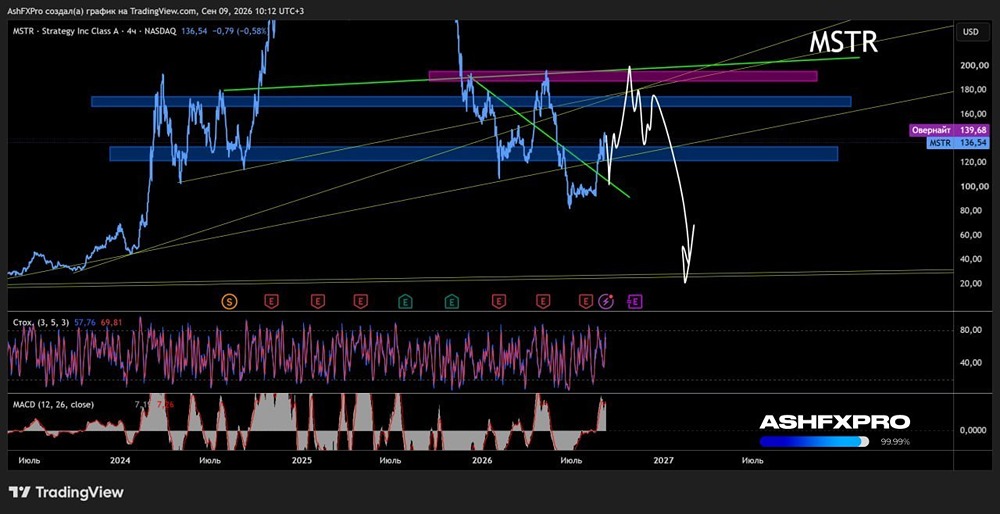The image size is (1000, 514).
Task: Click the TradingView logo
Action: click(66, 492)
